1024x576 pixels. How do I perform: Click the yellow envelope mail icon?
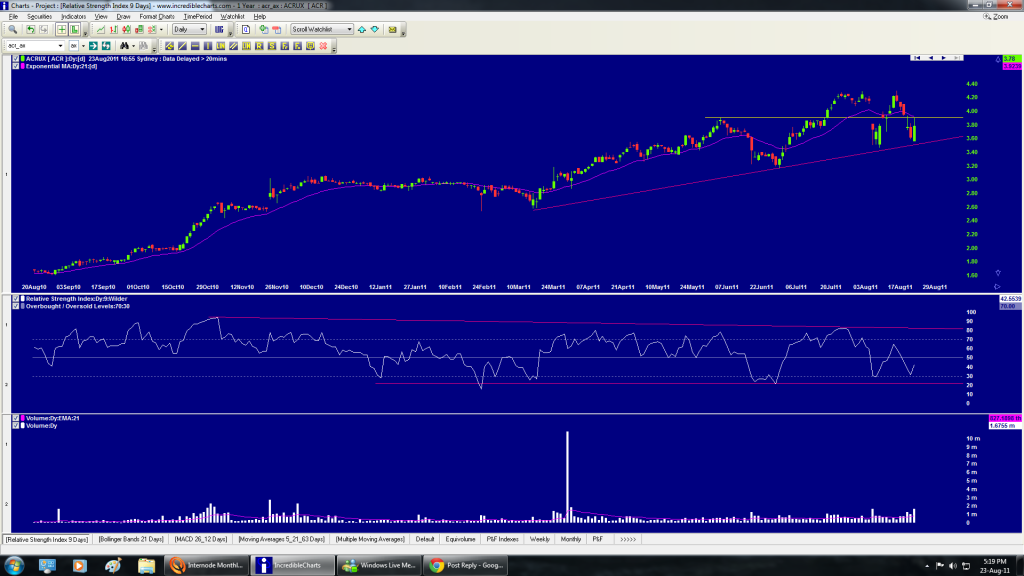(392, 29)
